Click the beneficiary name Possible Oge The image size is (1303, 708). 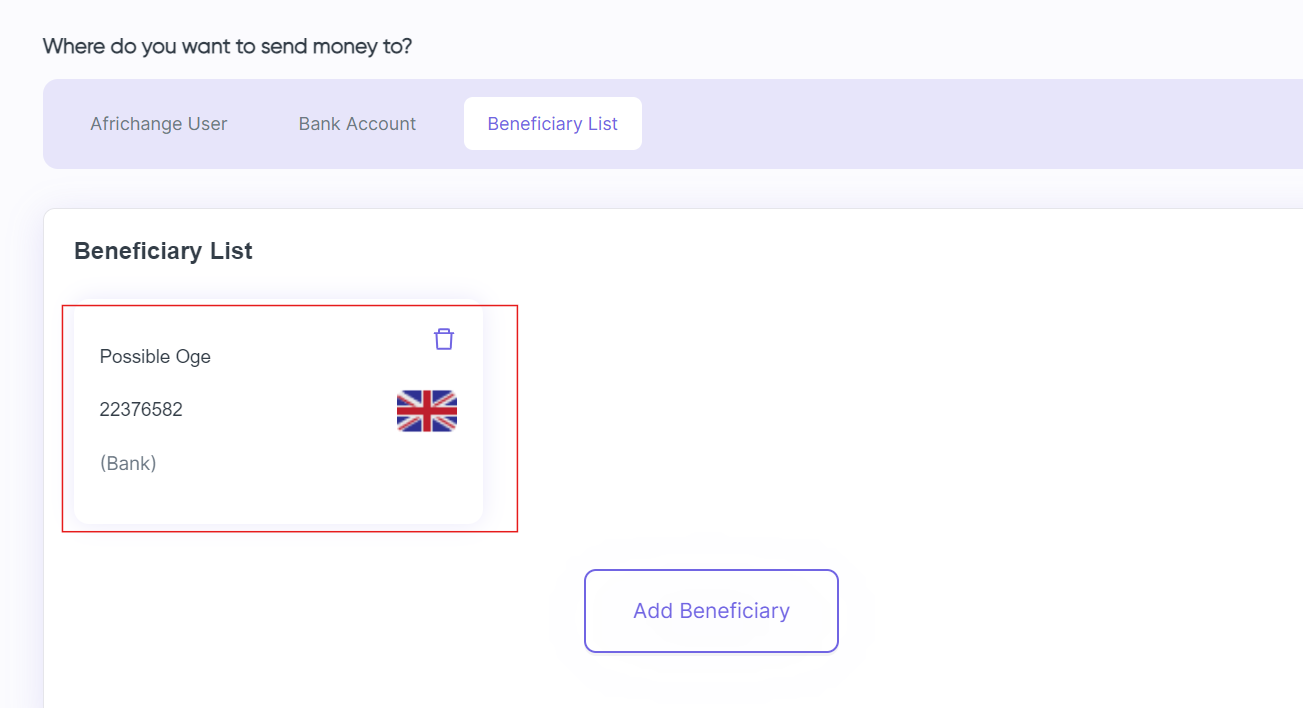(155, 356)
